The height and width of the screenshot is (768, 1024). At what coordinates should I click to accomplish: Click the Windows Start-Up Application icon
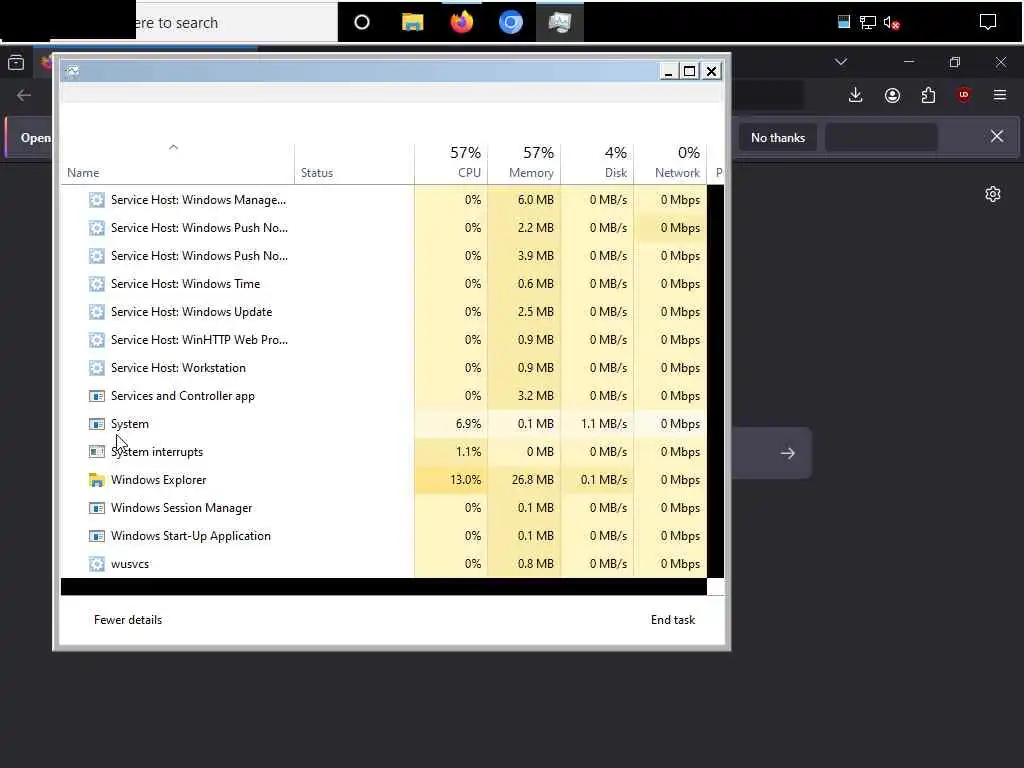pyautogui.click(x=97, y=536)
